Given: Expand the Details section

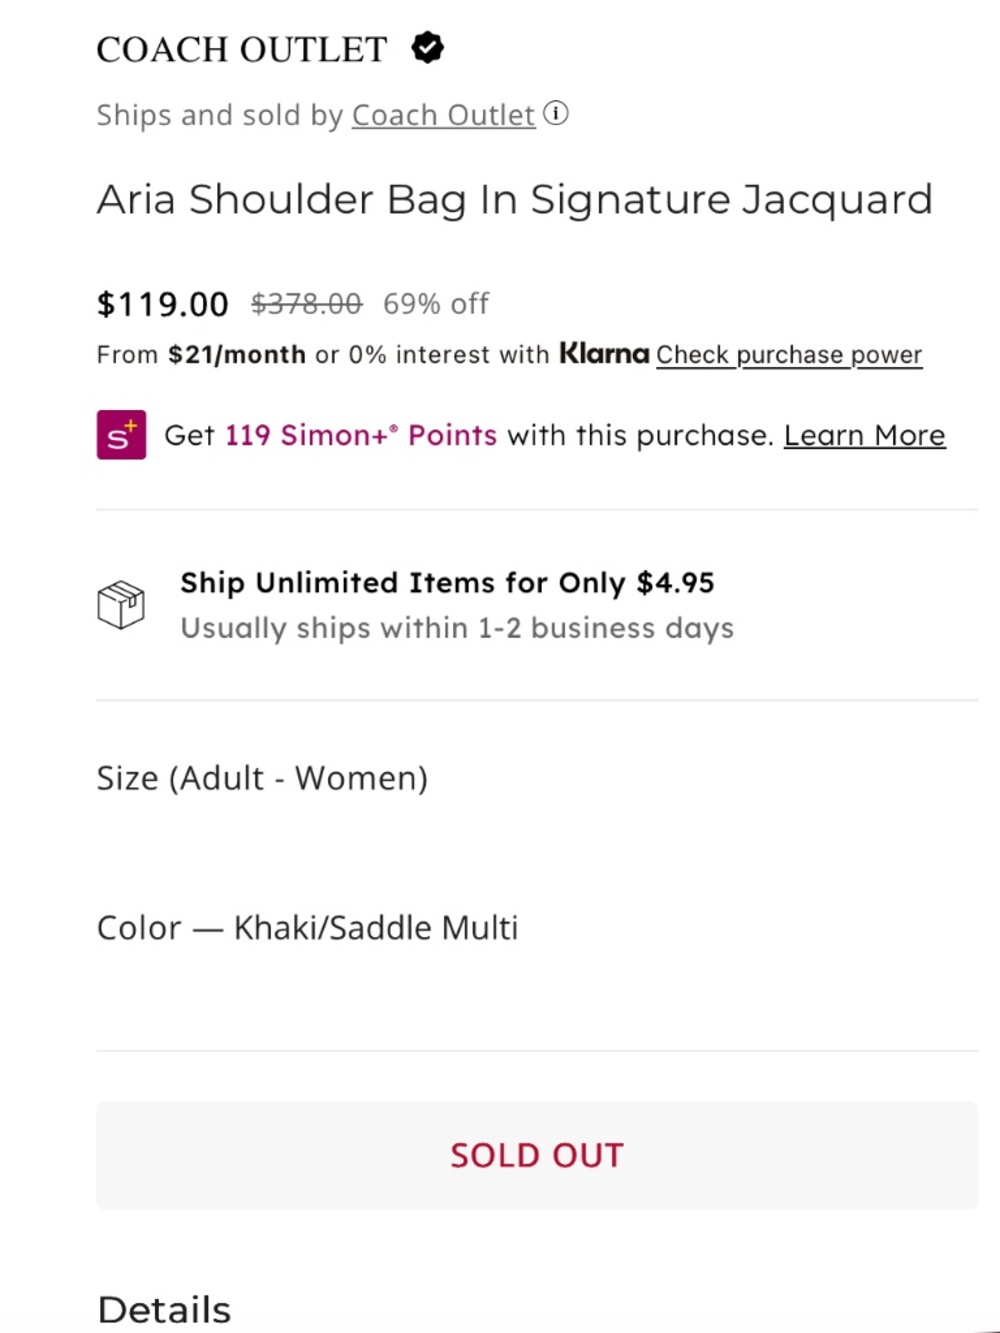Looking at the screenshot, I should 163,1308.
